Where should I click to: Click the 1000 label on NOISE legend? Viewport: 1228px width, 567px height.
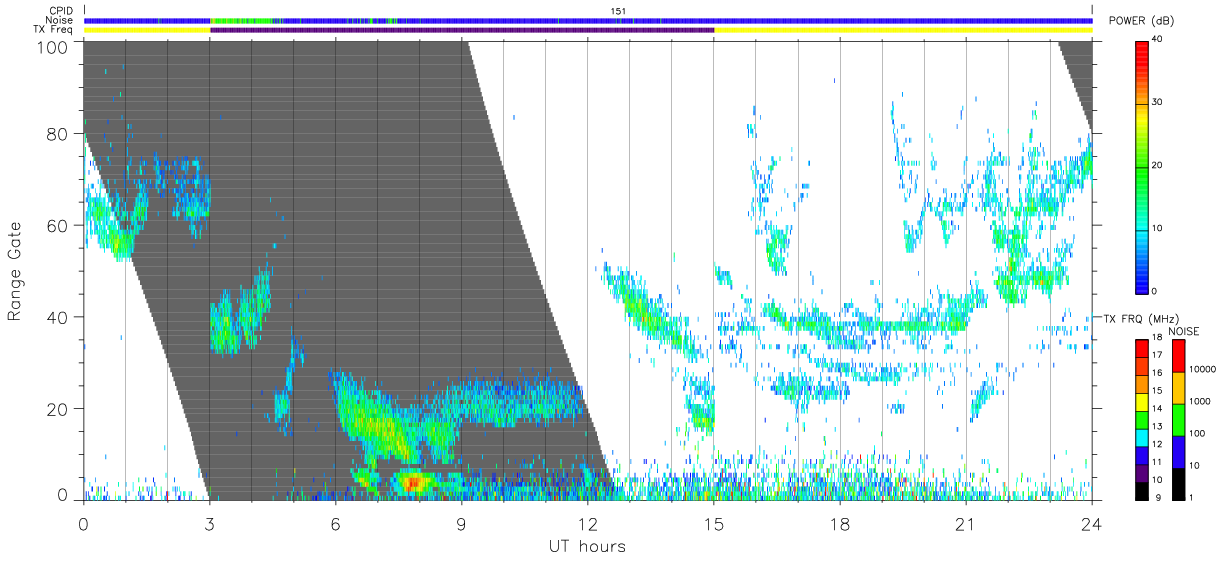(x=1200, y=402)
